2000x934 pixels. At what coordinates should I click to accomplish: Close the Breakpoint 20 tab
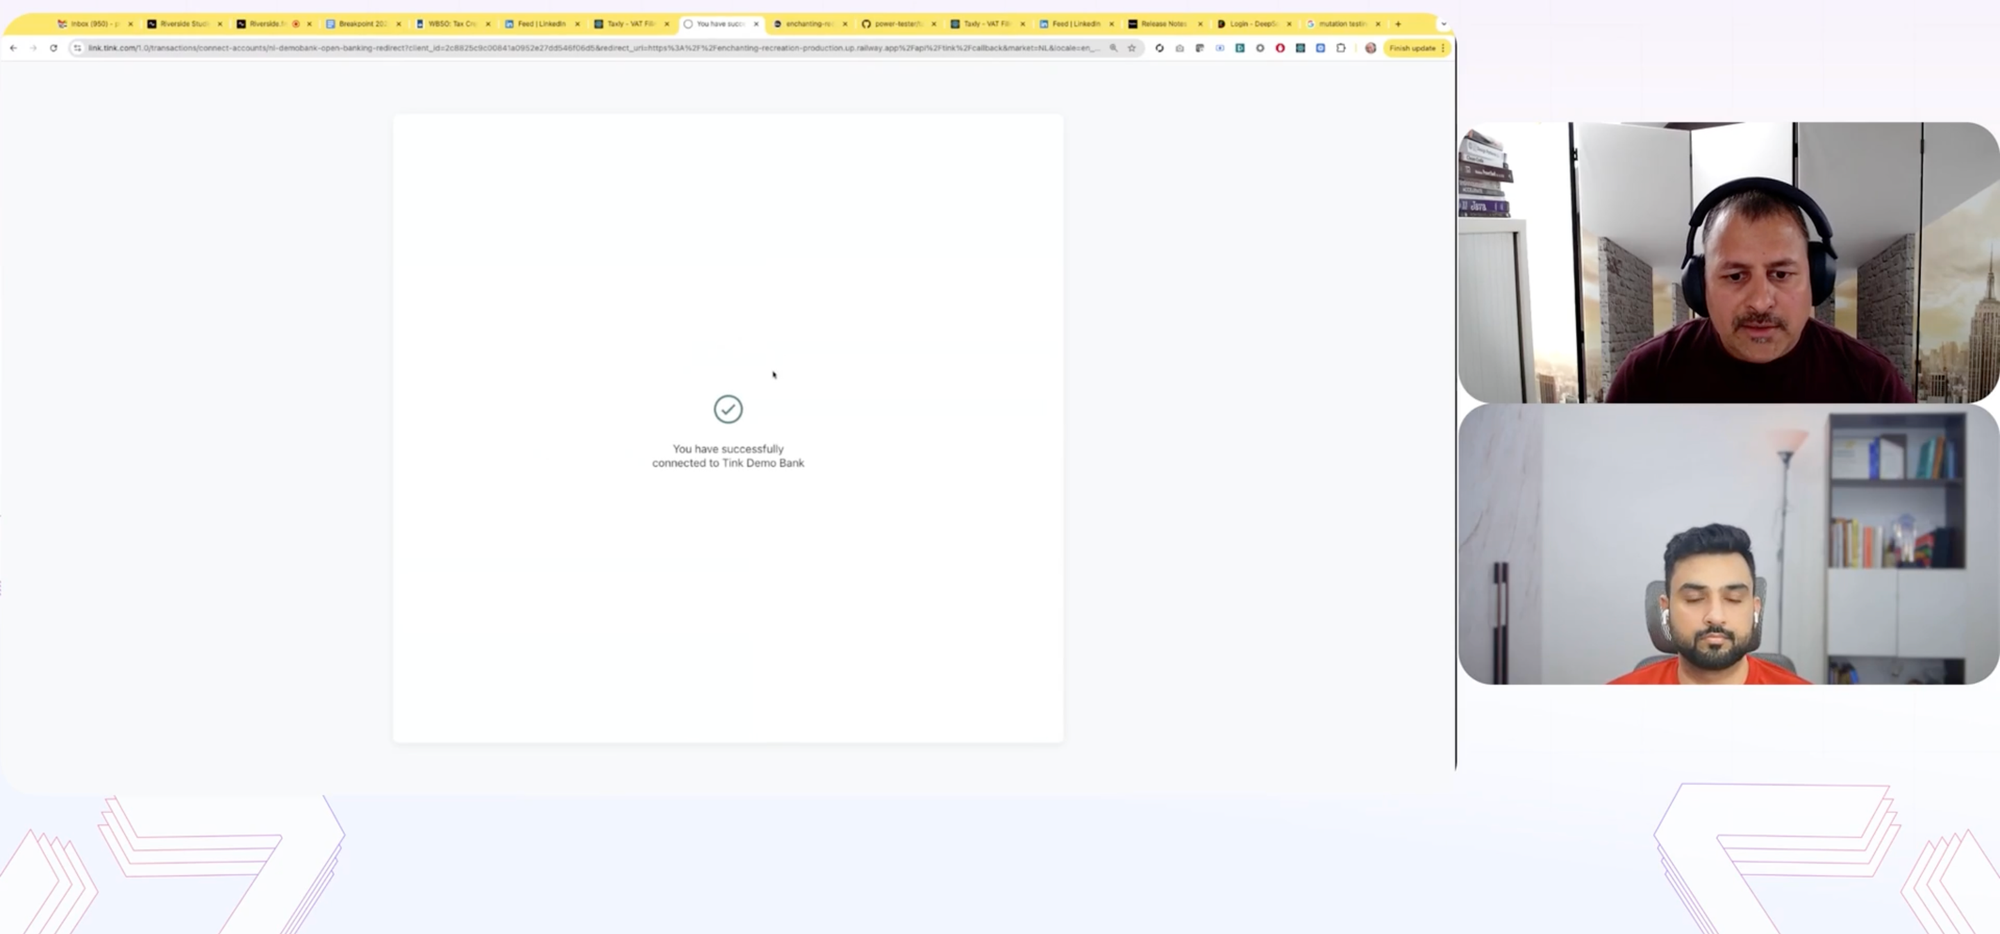coord(398,24)
